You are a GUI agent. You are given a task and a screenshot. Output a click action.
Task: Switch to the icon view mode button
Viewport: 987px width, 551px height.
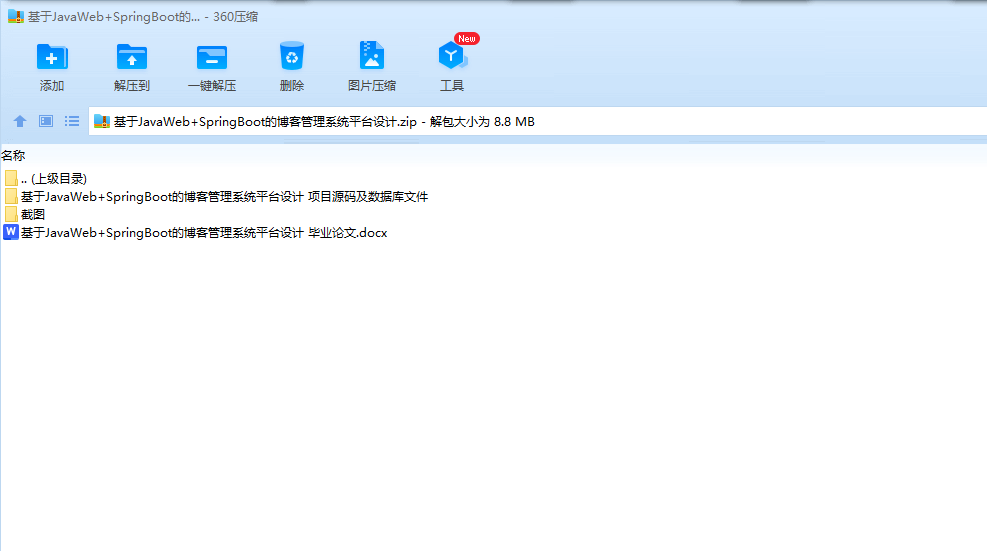[x=46, y=121]
